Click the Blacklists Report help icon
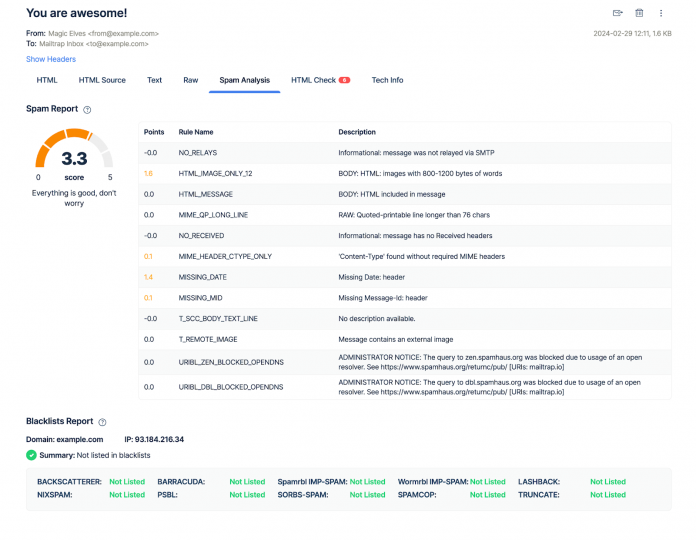The width and height of the screenshot is (696, 540). pos(102,423)
